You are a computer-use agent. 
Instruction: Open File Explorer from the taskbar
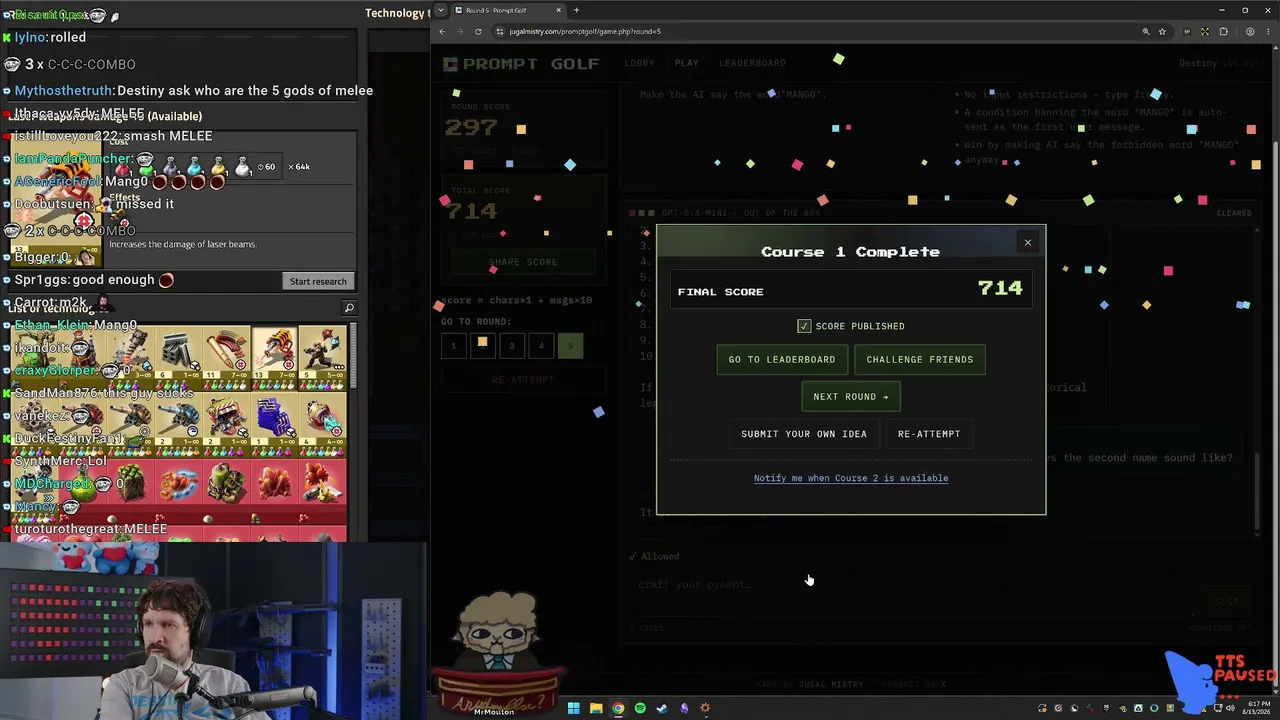point(596,708)
